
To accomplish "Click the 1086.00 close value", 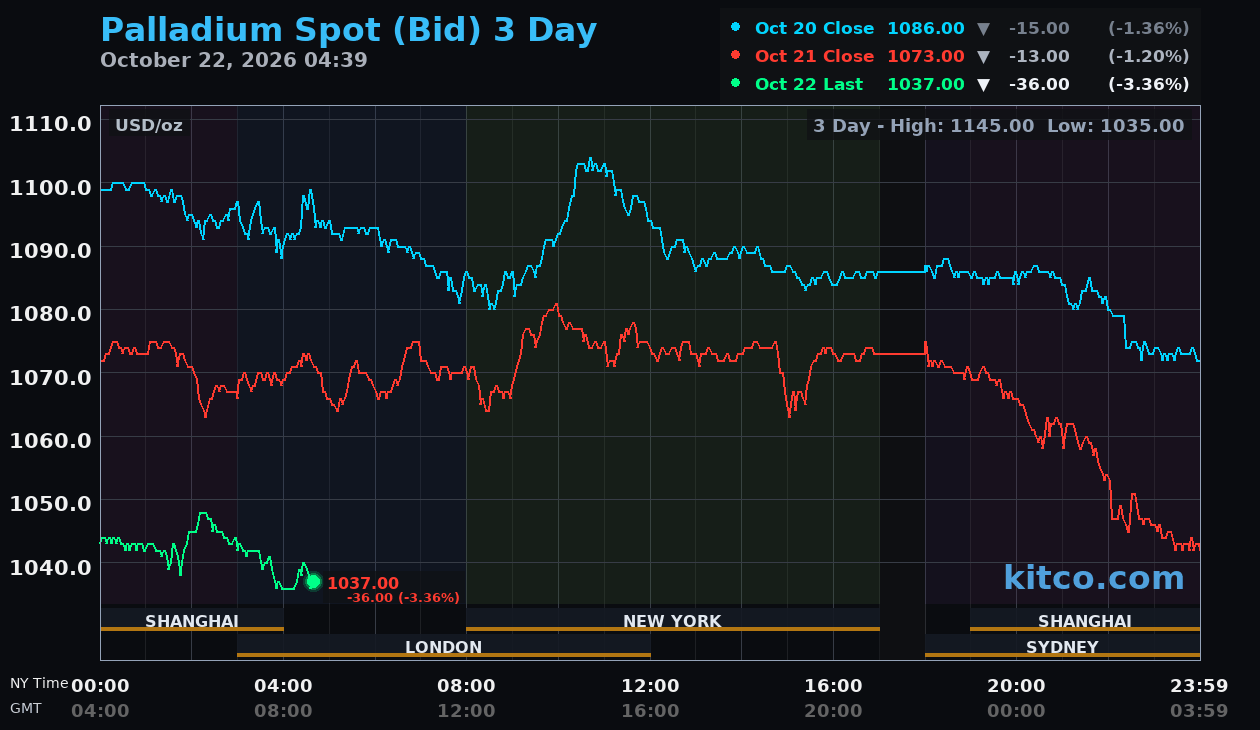I will pyautogui.click(x=926, y=28).
